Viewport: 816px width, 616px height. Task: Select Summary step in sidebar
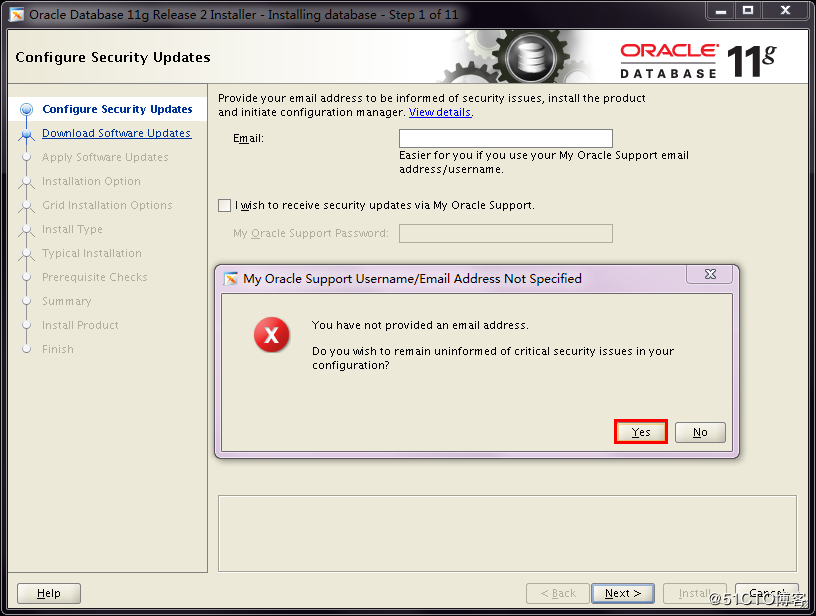(x=67, y=301)
